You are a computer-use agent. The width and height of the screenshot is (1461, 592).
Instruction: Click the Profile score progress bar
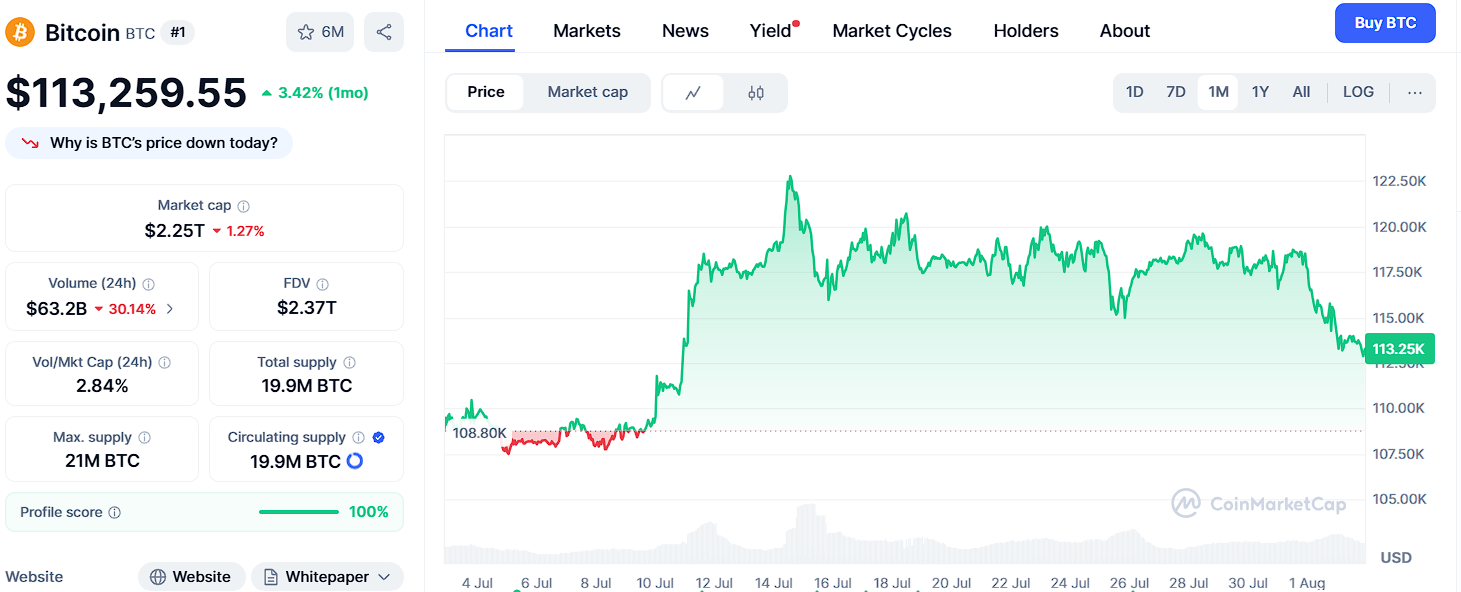click(299, 512)
